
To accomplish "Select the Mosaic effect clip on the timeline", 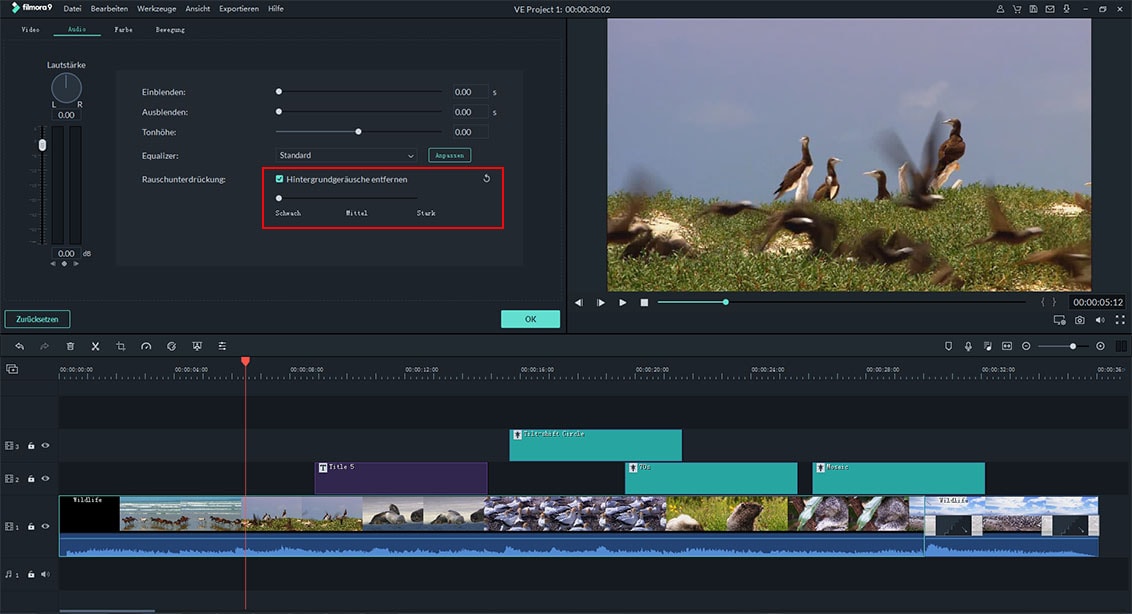I will (898, 478).
